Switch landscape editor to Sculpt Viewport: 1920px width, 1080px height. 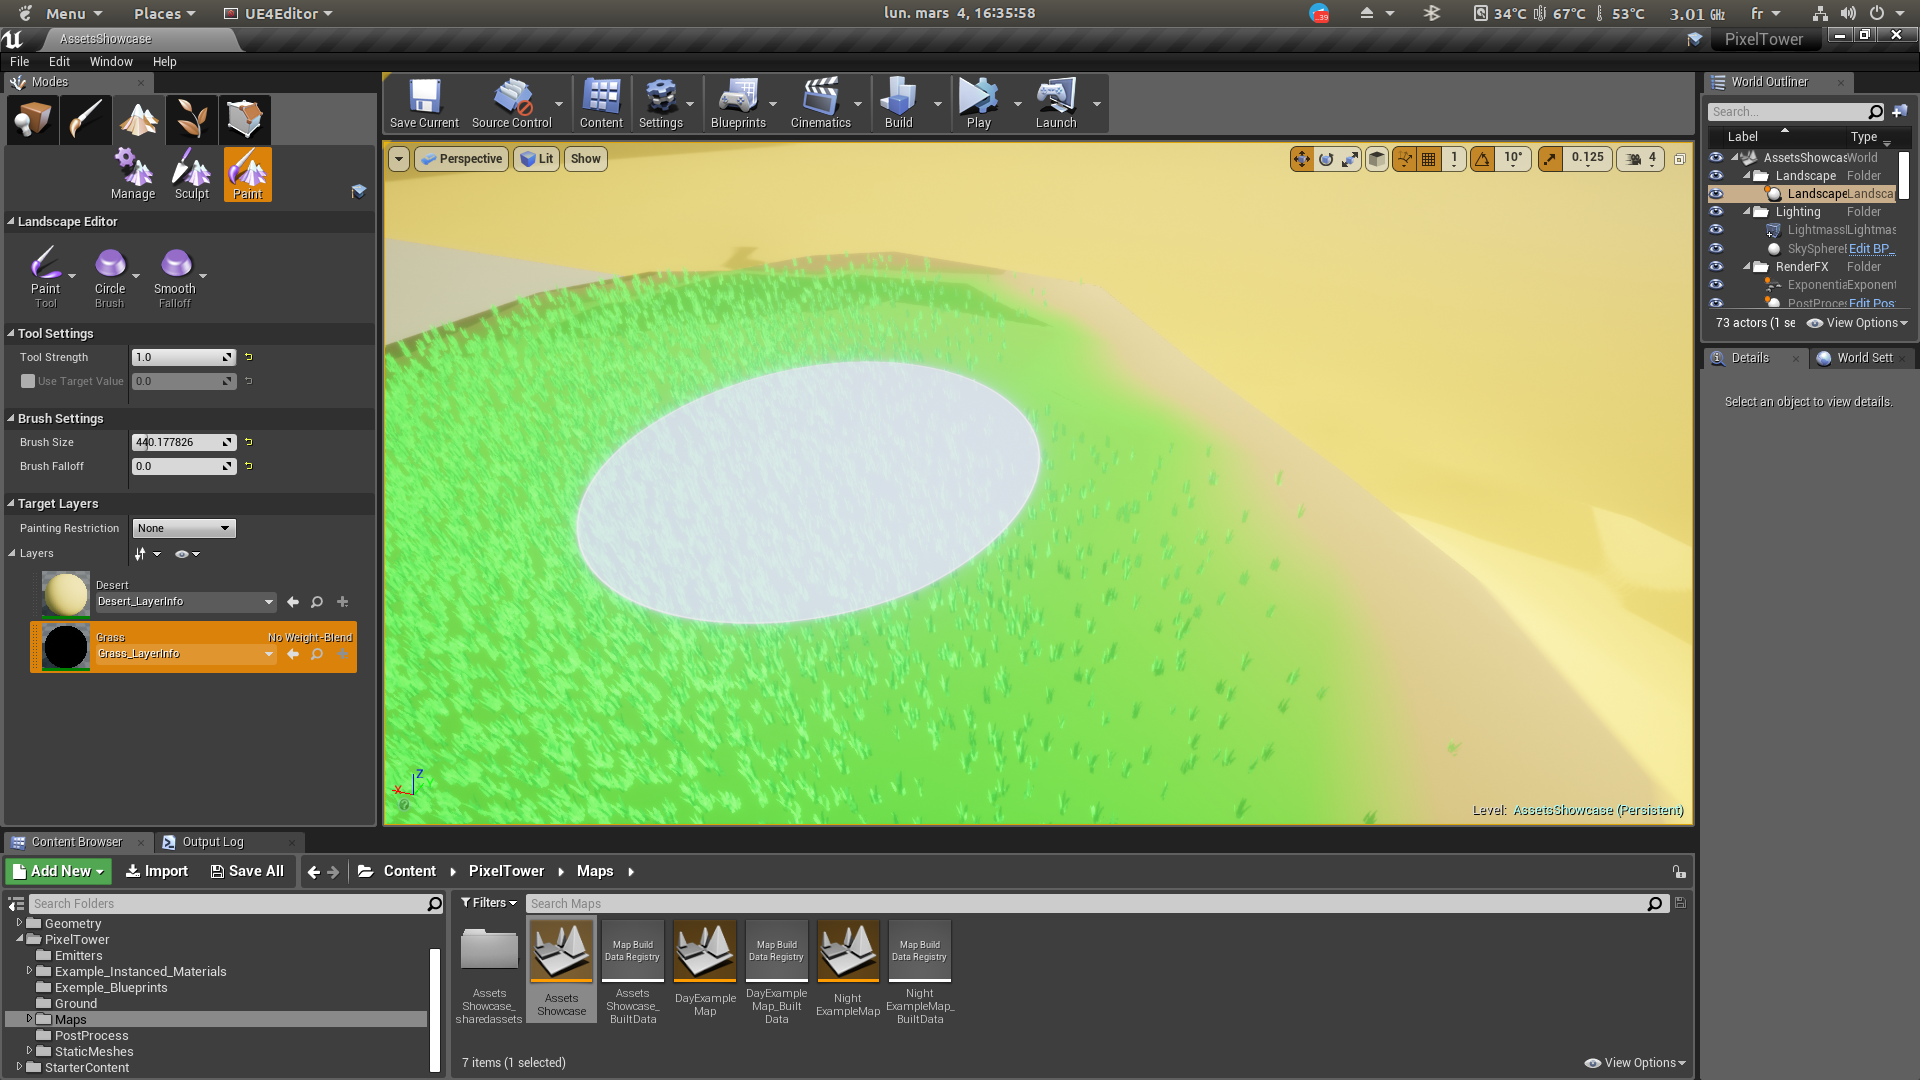click(x=191, y=175)
